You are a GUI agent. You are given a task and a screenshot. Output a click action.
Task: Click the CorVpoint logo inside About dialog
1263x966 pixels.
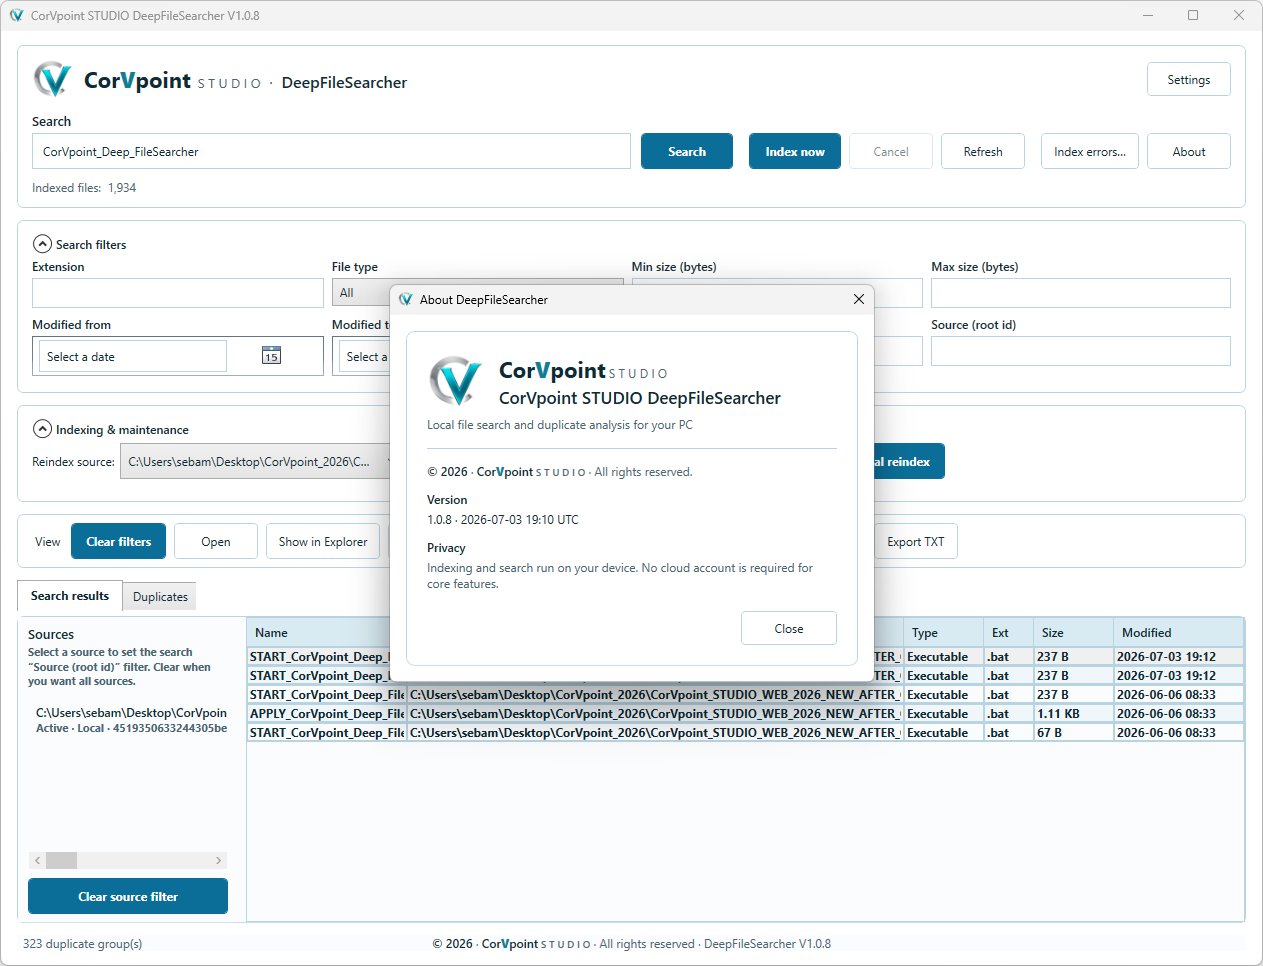[x=456, y=380]
